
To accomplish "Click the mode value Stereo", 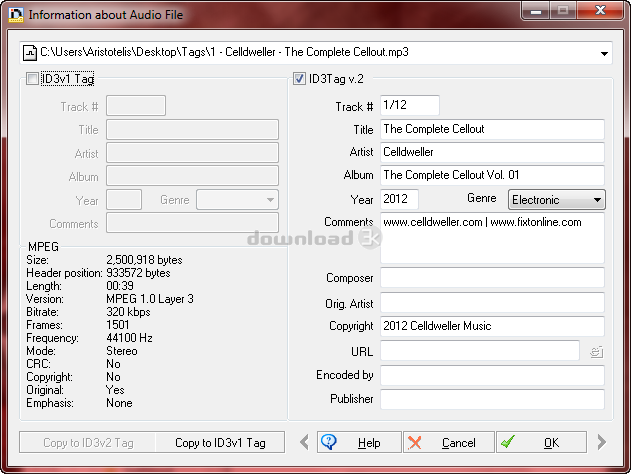I will click(x=122, y=351).
